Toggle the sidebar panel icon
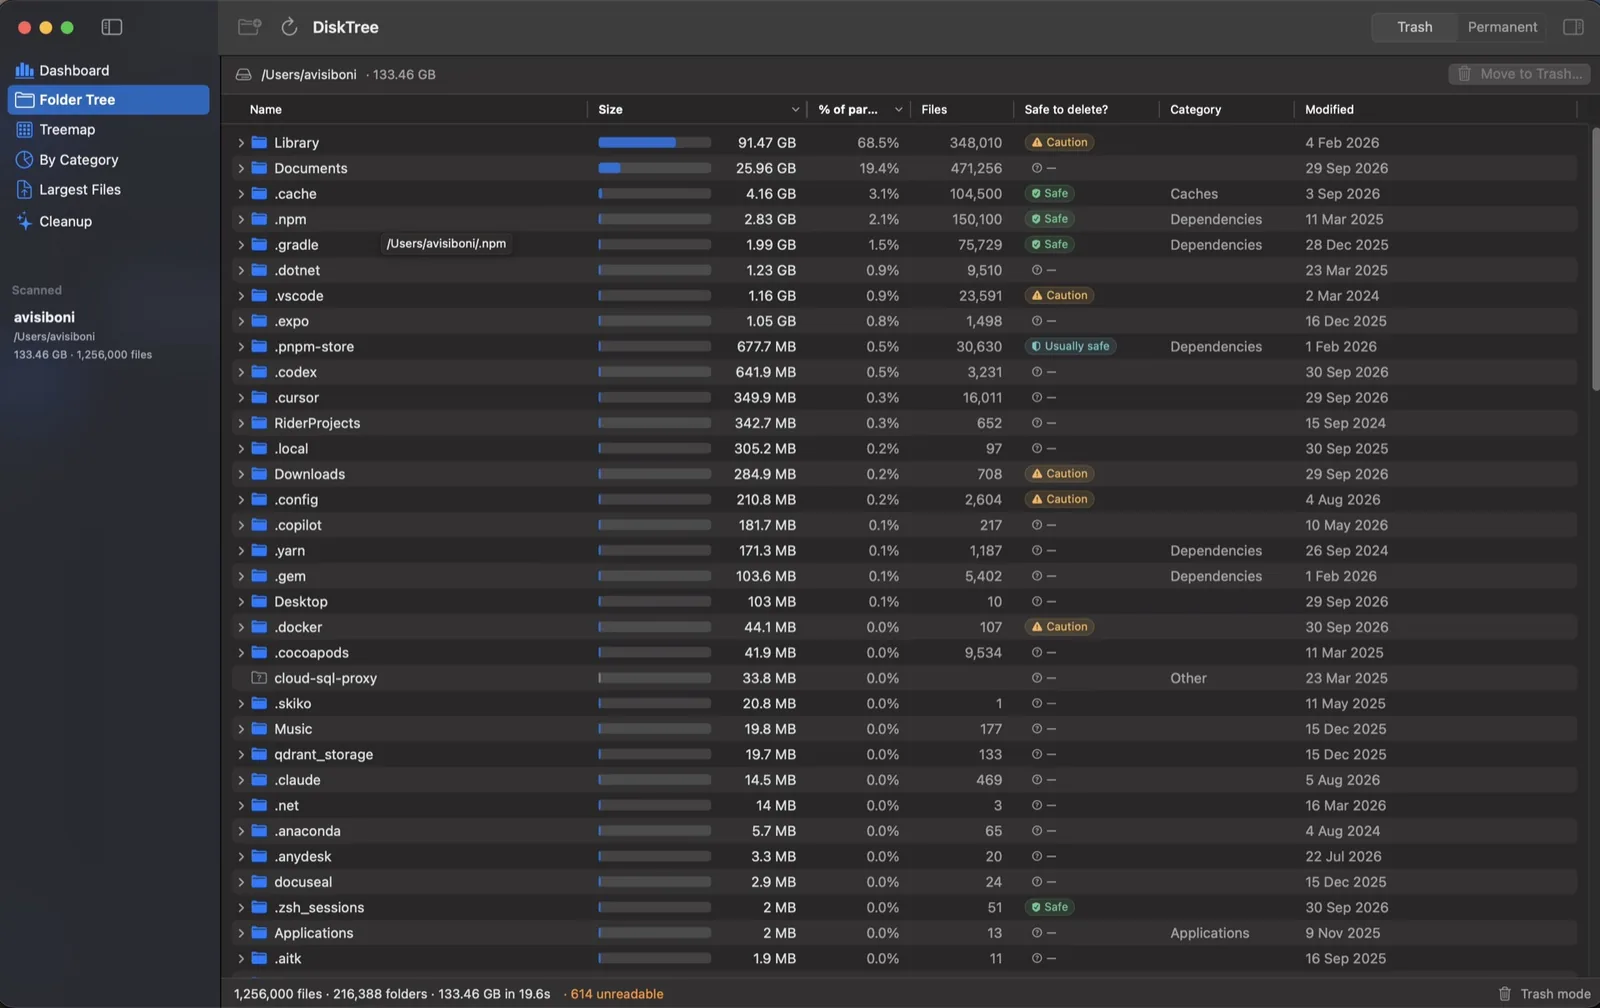 [x=112, y=27]
